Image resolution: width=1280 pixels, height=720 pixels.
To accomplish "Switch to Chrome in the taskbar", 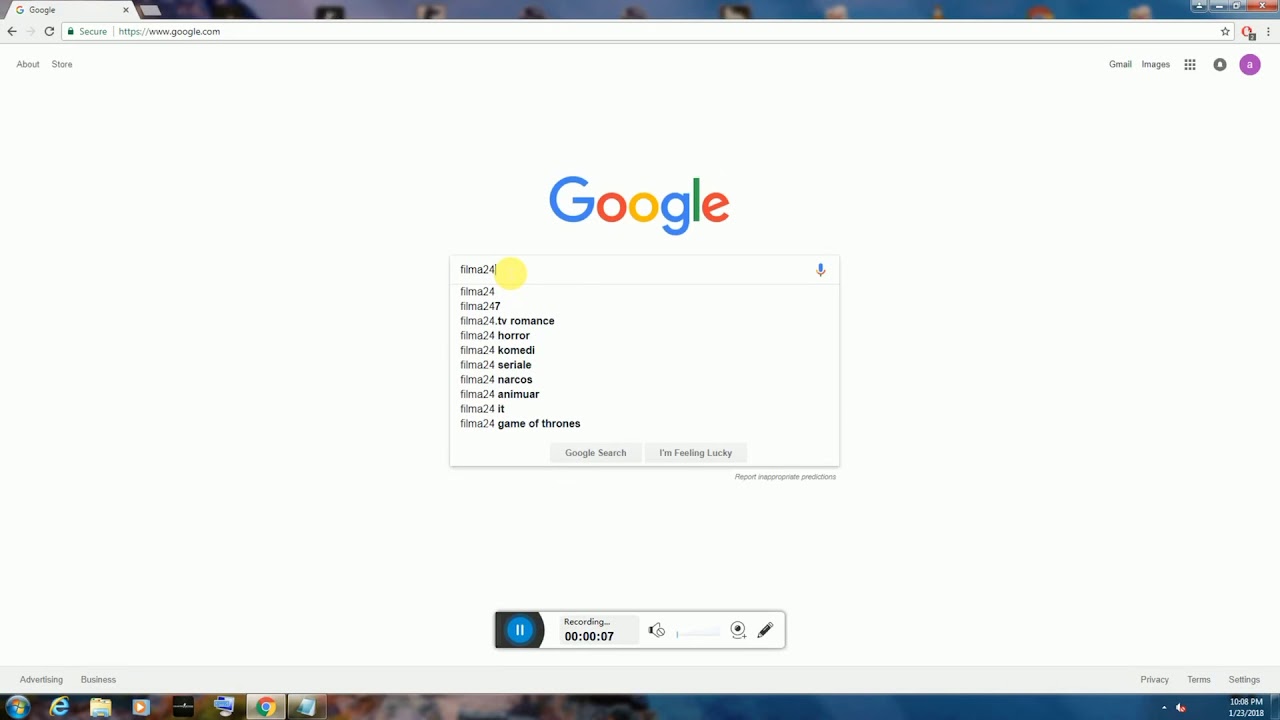I will click(265, 707).
